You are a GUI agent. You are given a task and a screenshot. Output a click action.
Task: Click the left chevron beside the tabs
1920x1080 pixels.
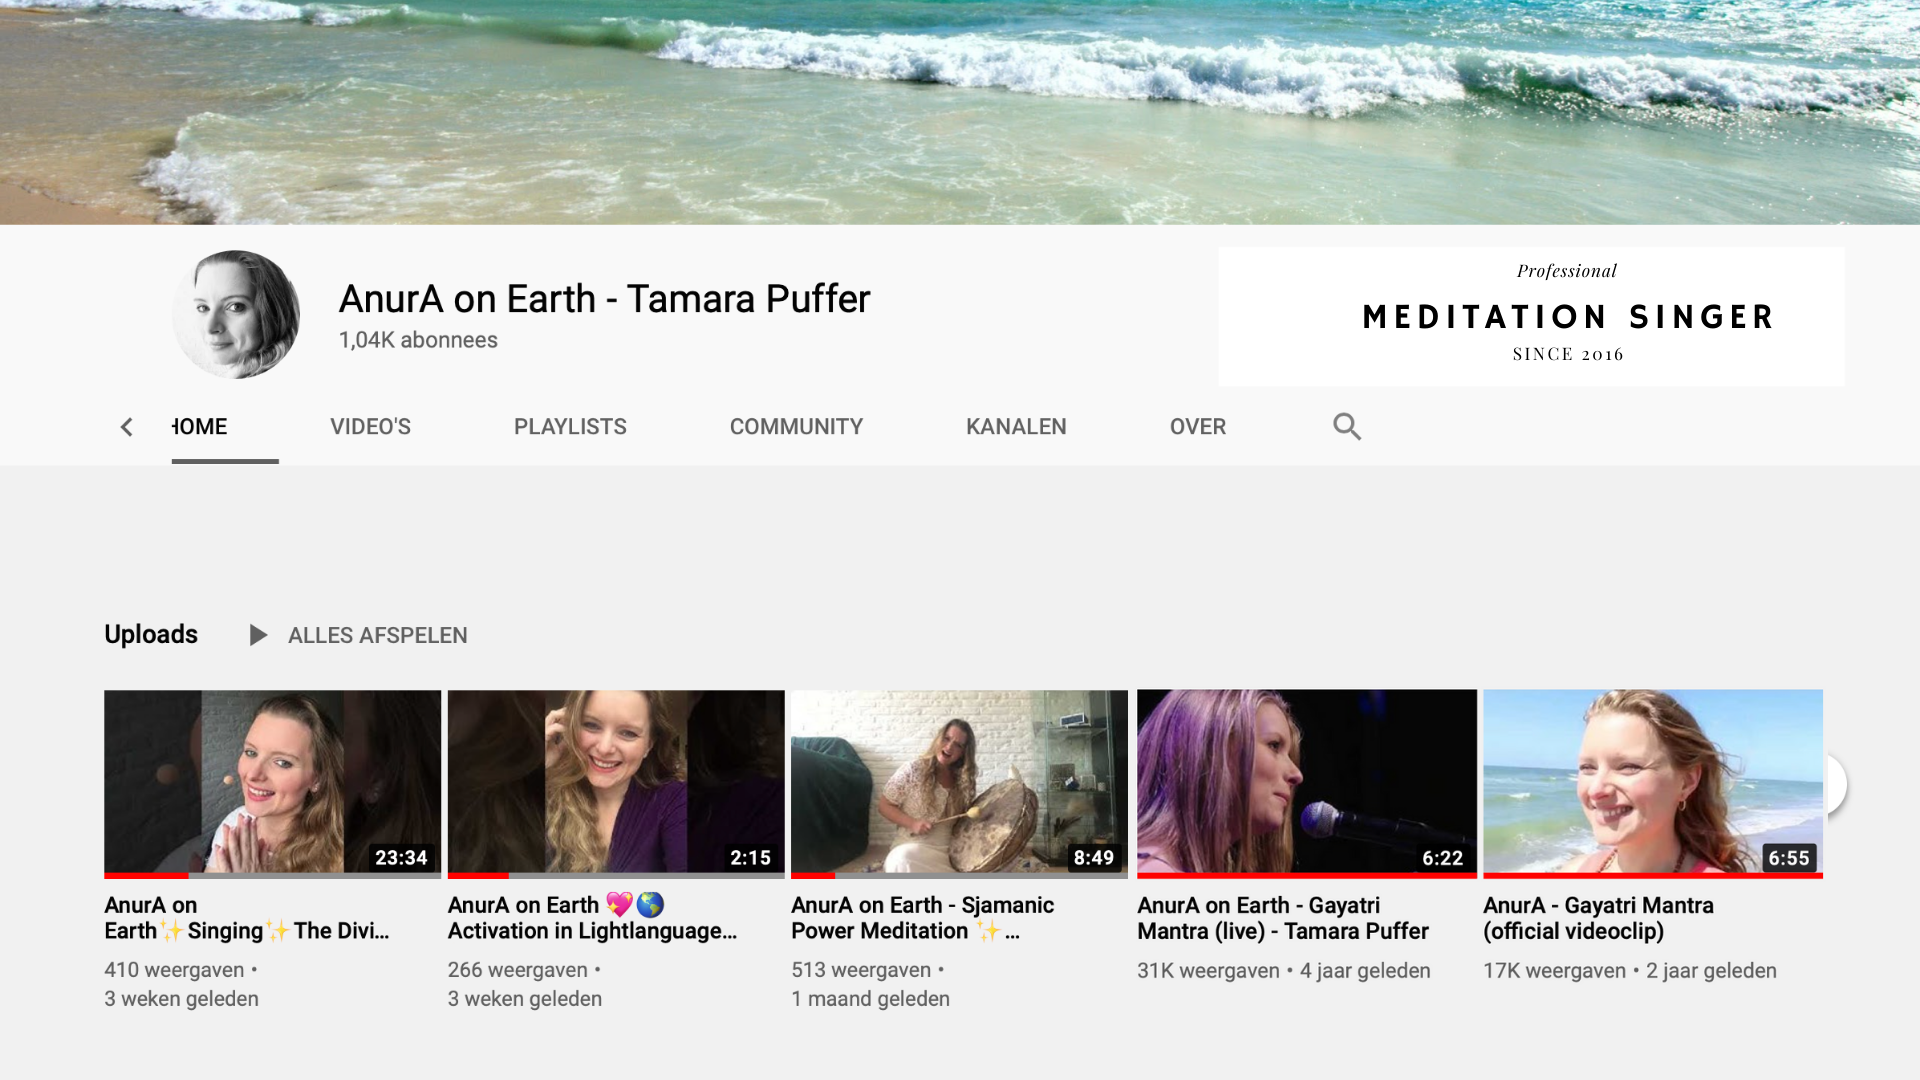click(127, 428)
